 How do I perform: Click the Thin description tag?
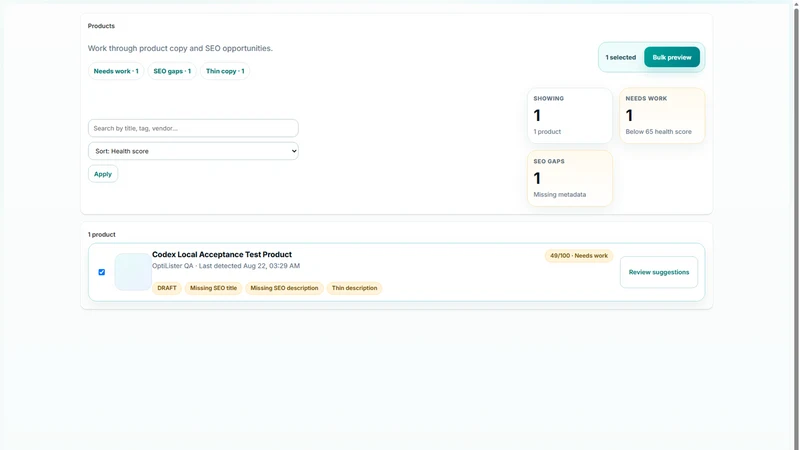click(354, 288)
